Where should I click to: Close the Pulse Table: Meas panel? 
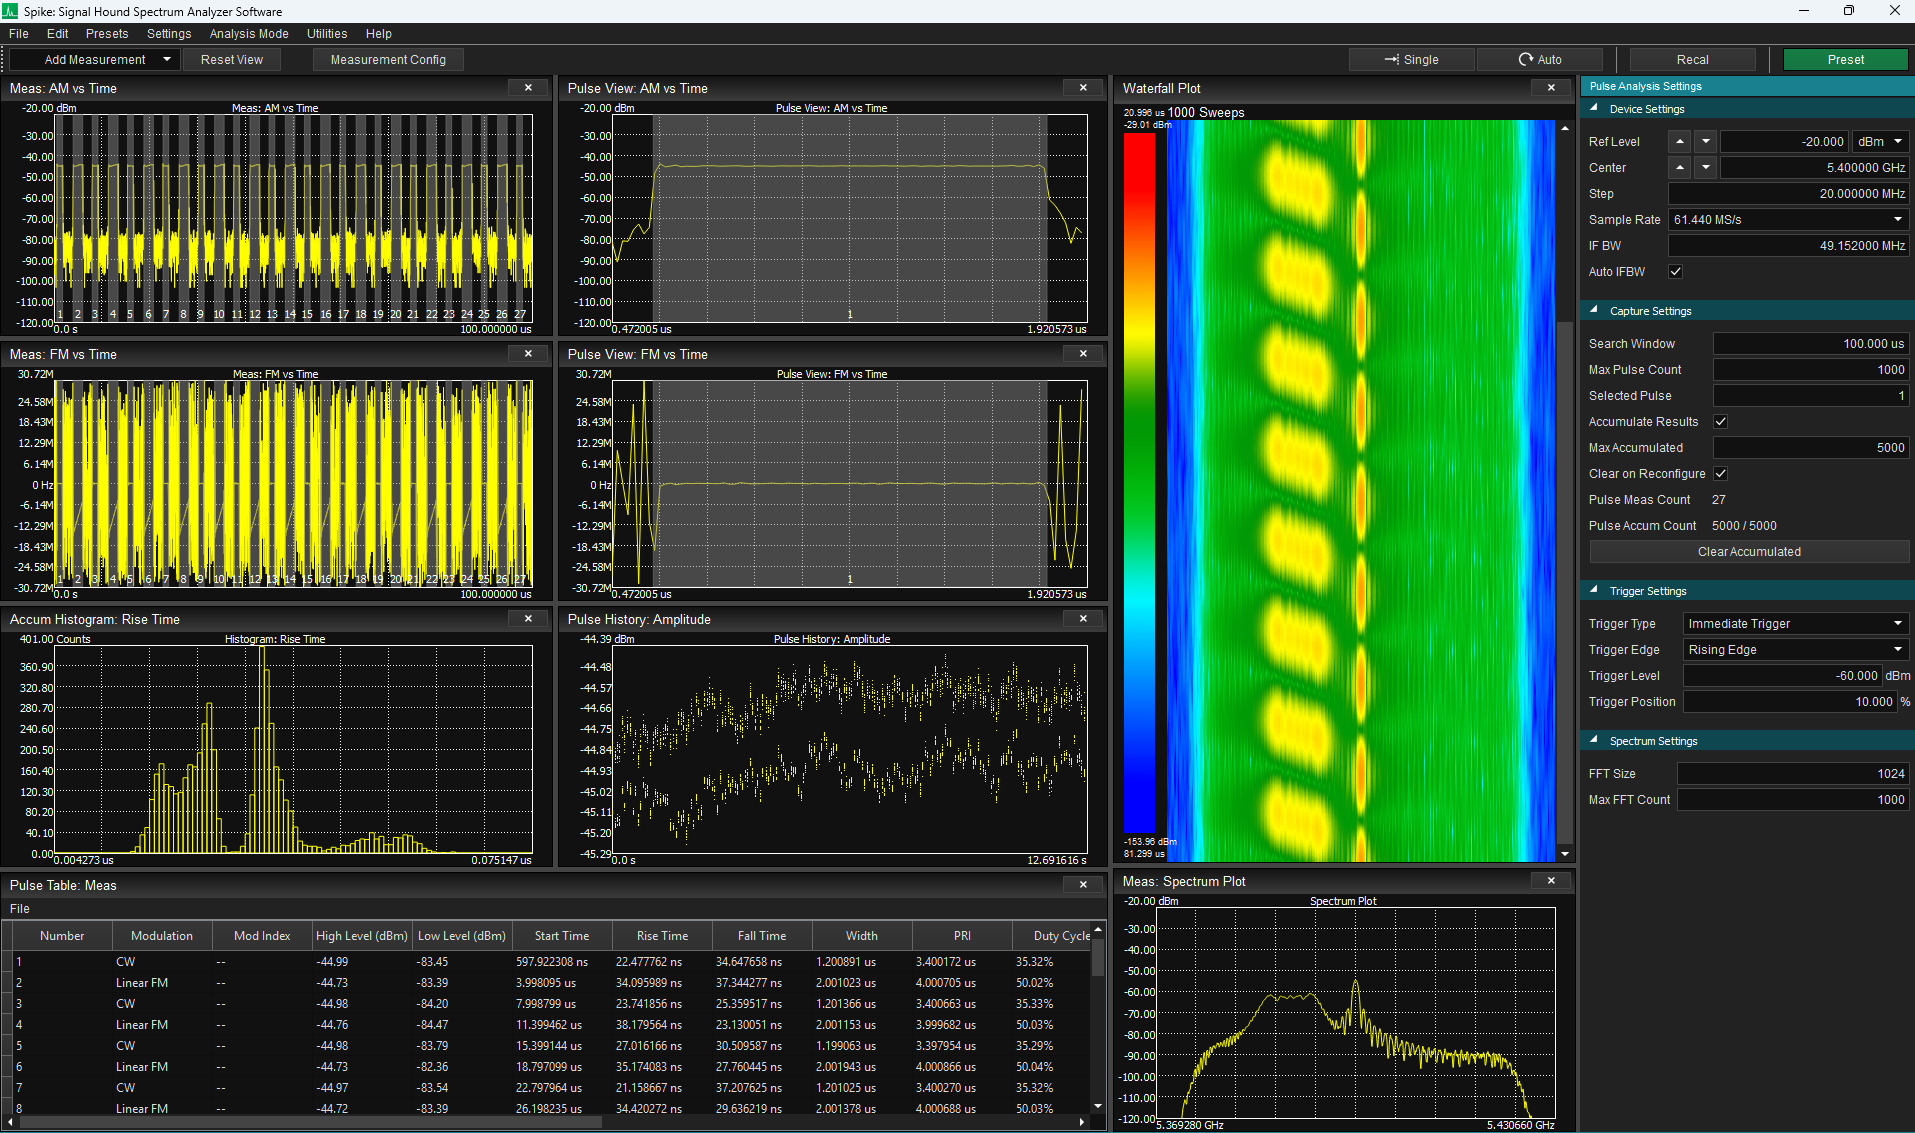coord(1083,885)
